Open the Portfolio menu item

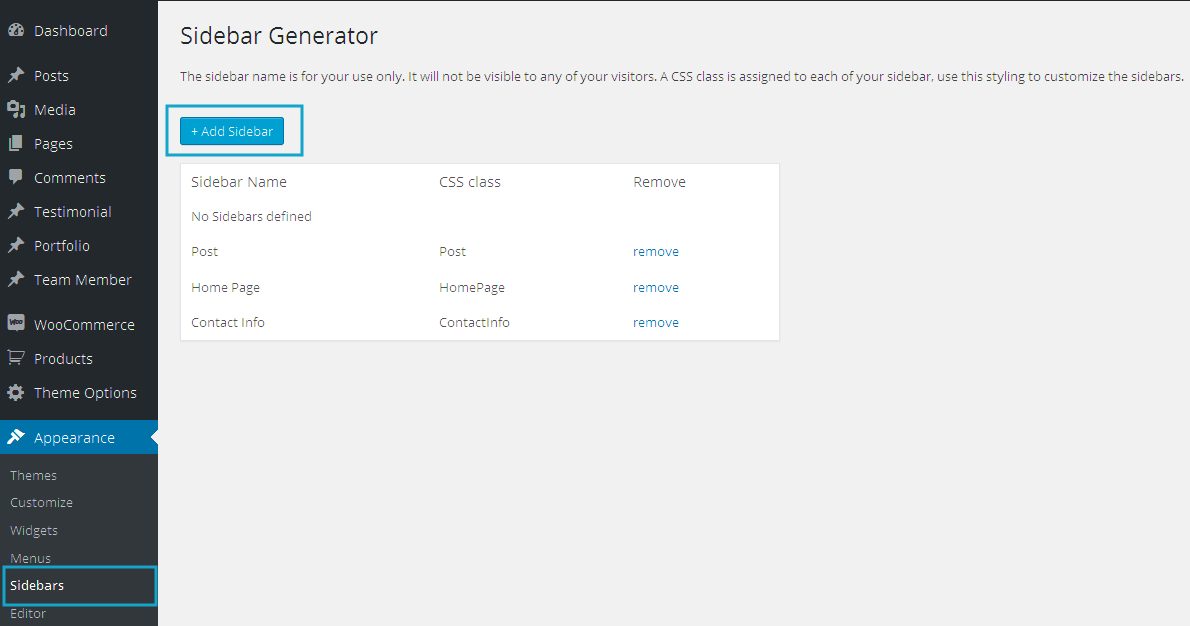point(61,246)
